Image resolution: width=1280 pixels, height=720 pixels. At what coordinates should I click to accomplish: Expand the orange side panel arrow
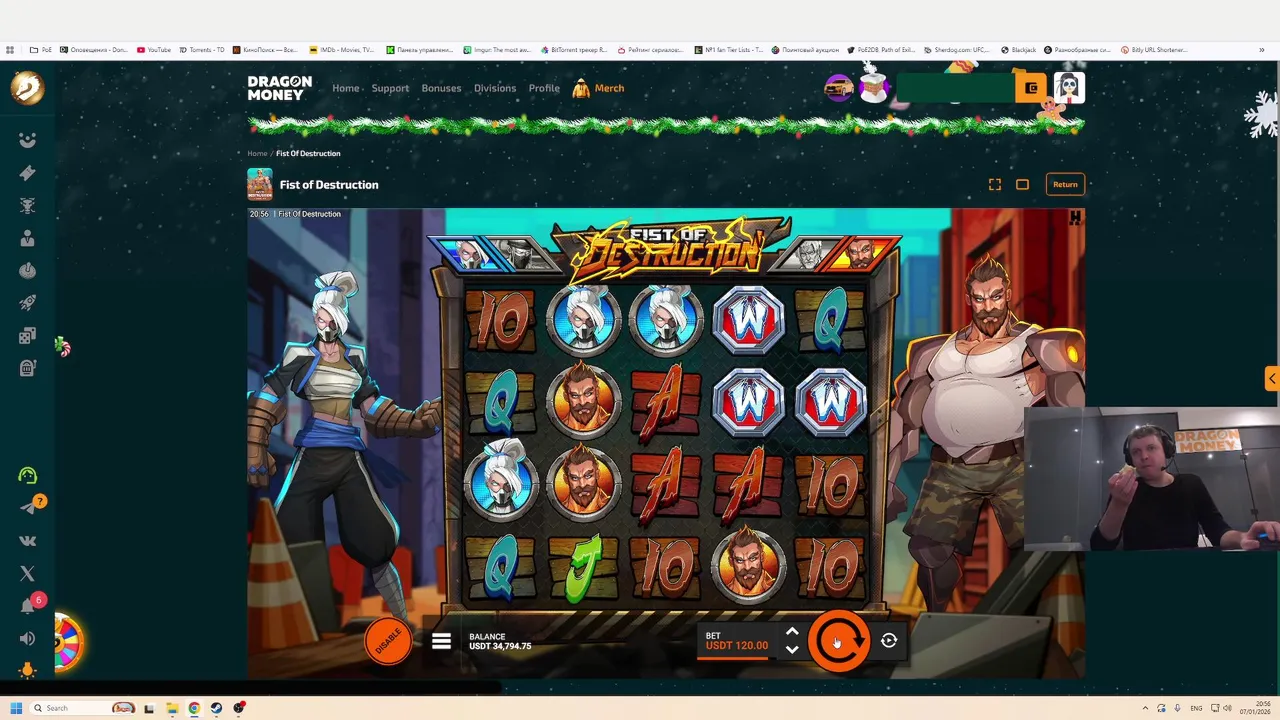tap(1271, 378)
